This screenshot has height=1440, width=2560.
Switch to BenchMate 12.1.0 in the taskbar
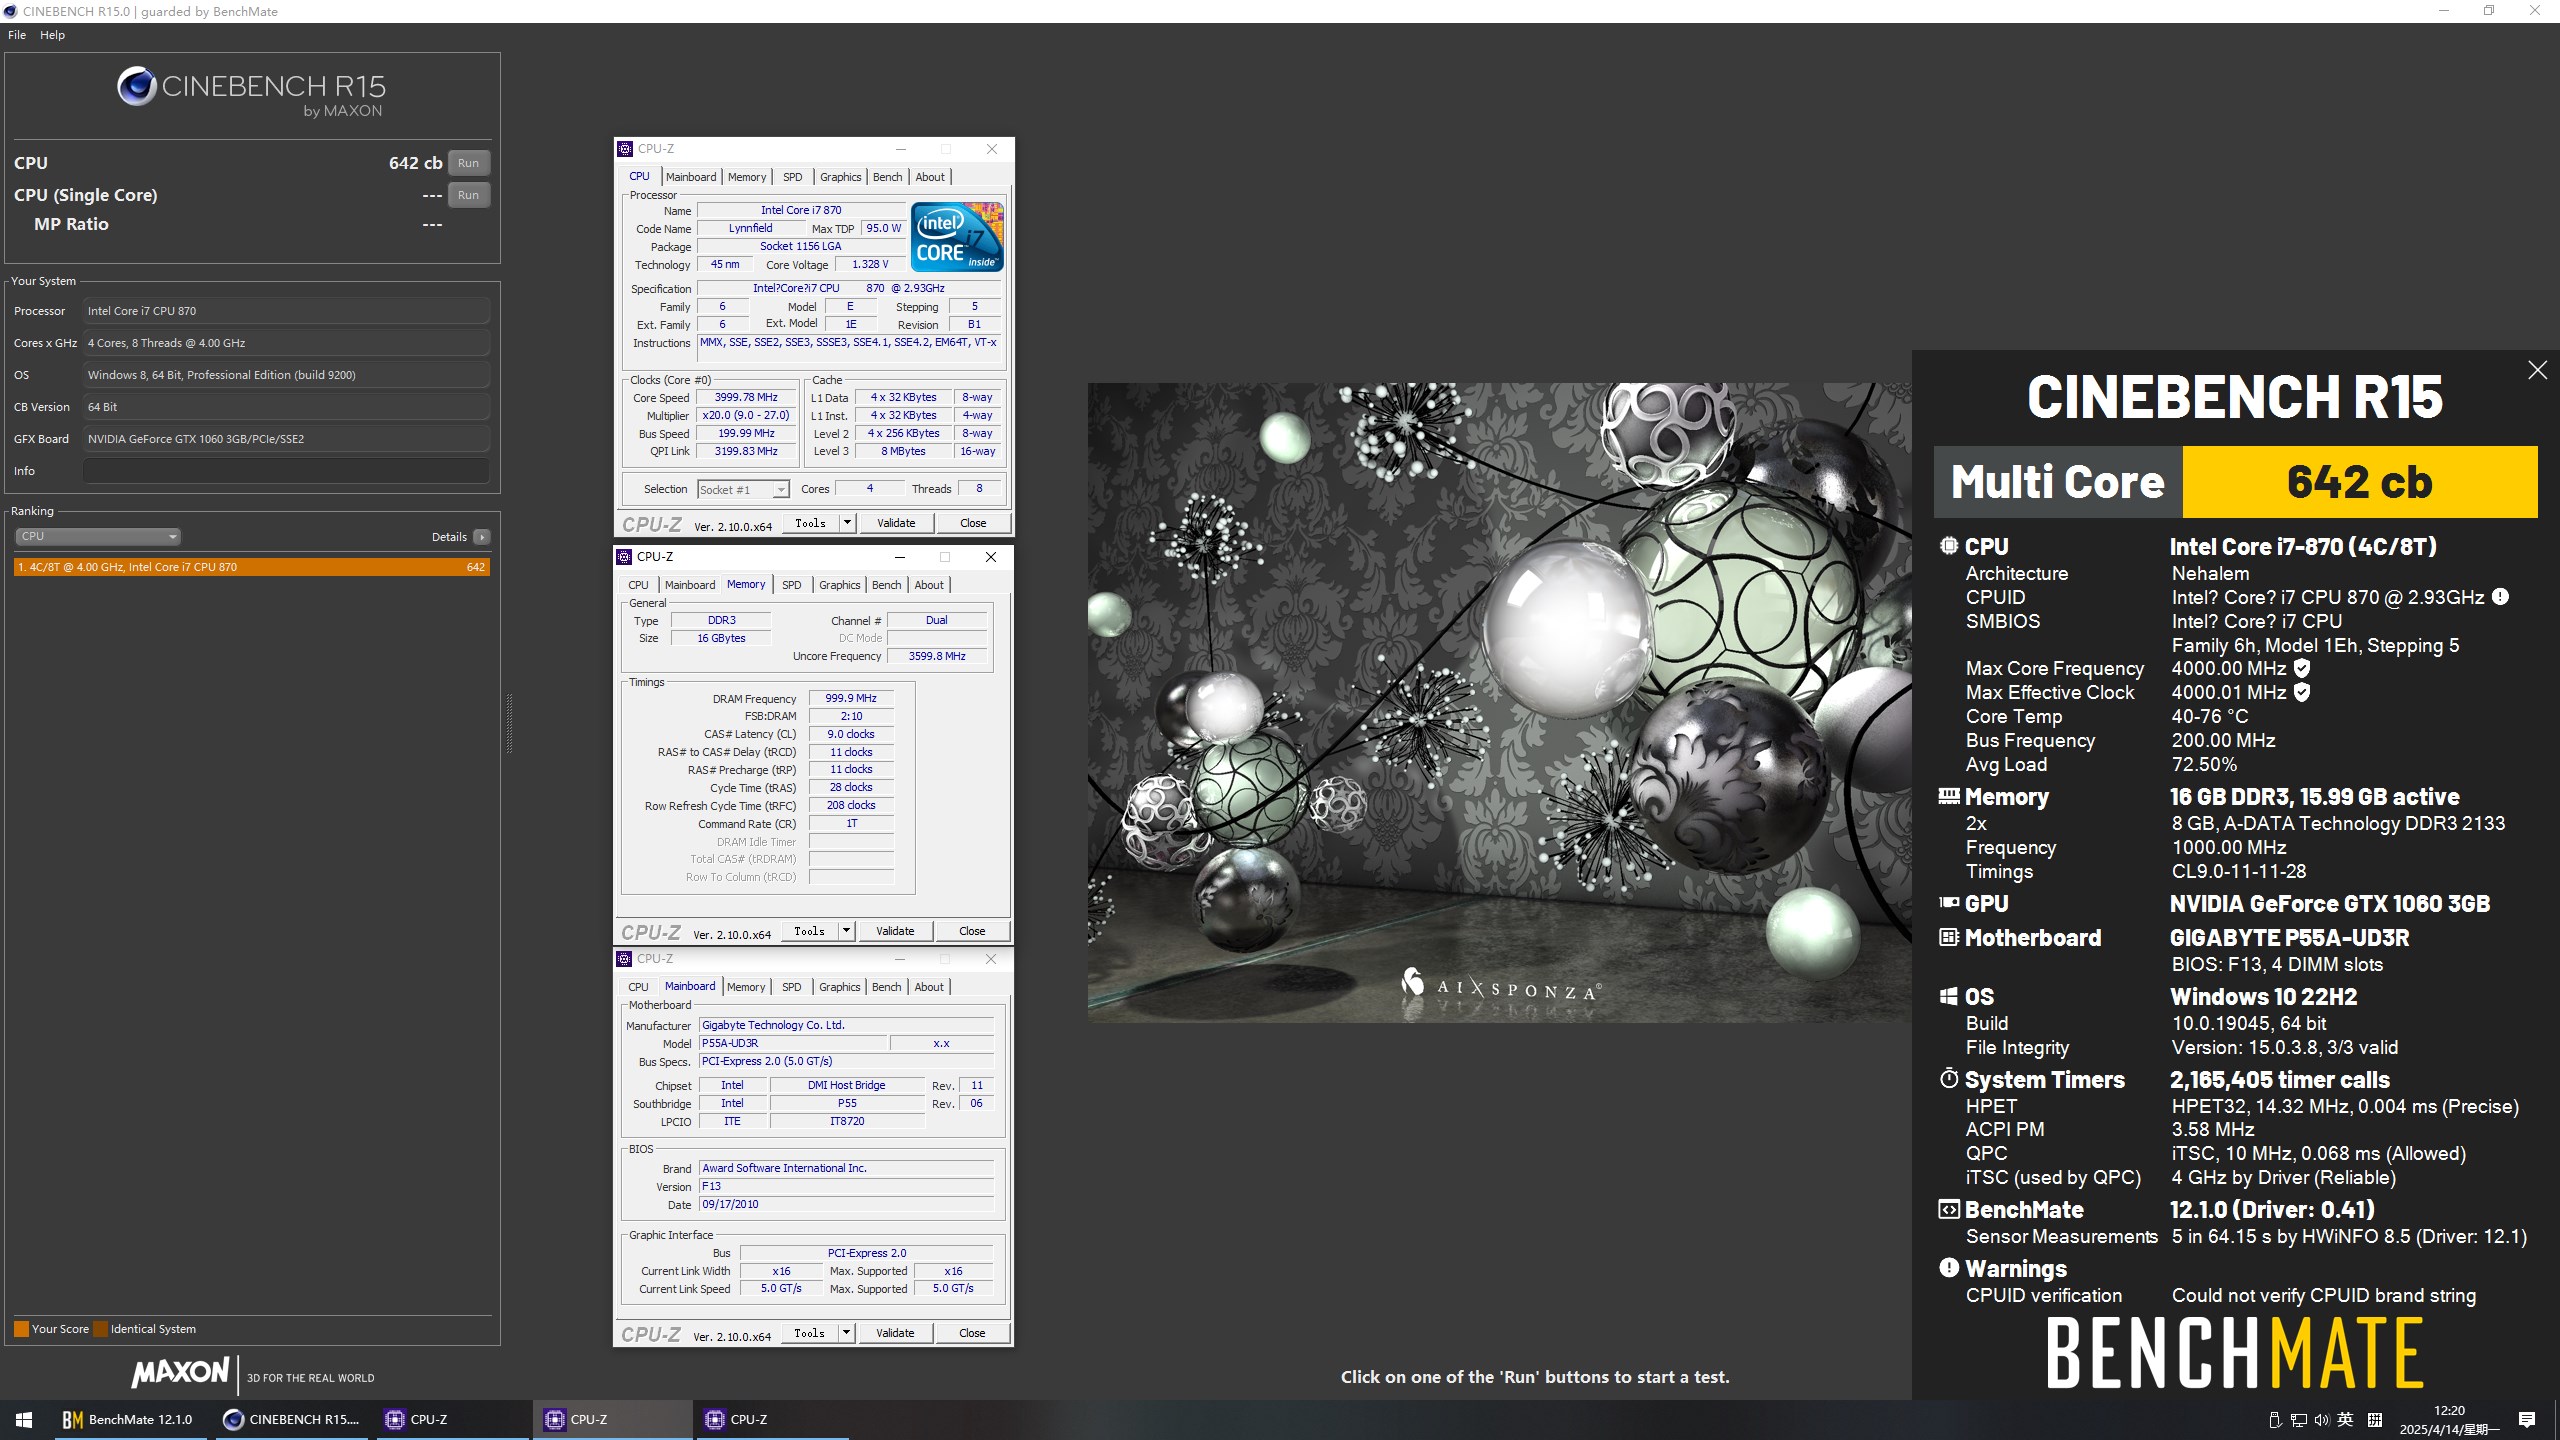click(128, 1419)
